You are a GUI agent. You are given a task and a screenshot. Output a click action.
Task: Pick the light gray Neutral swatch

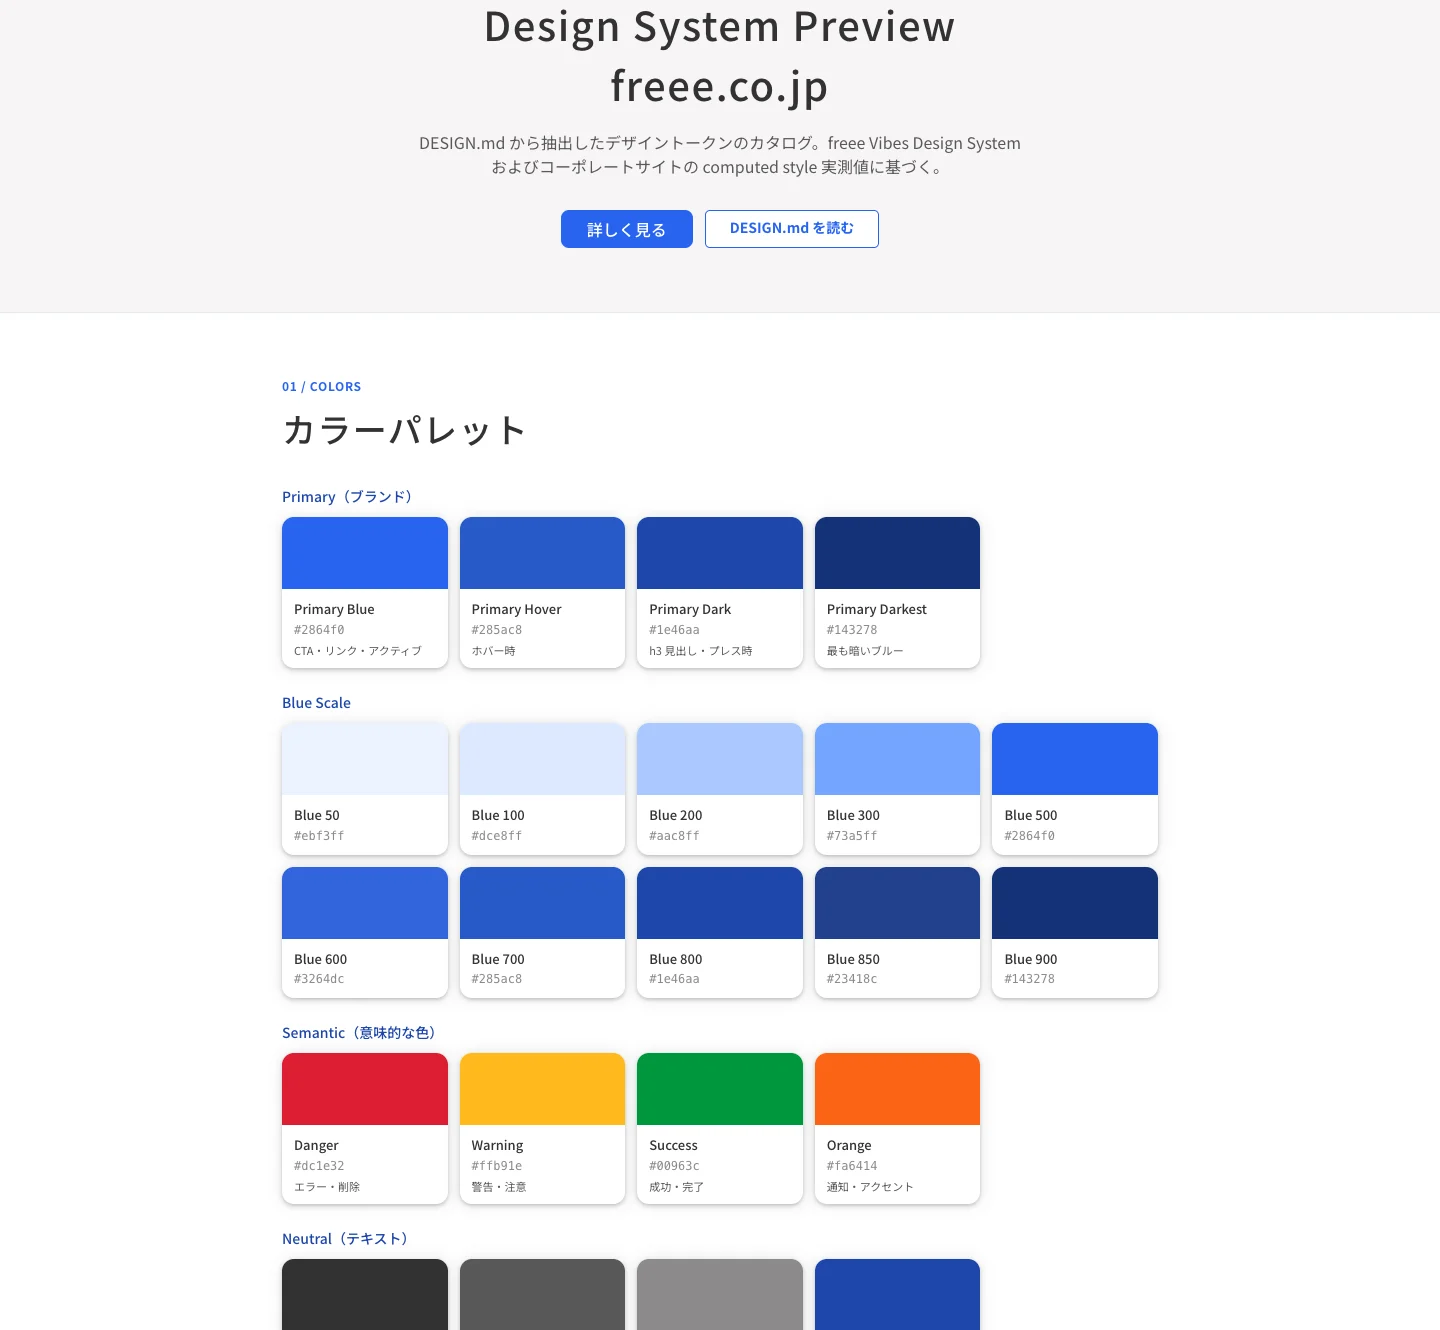click(720, 1294)
